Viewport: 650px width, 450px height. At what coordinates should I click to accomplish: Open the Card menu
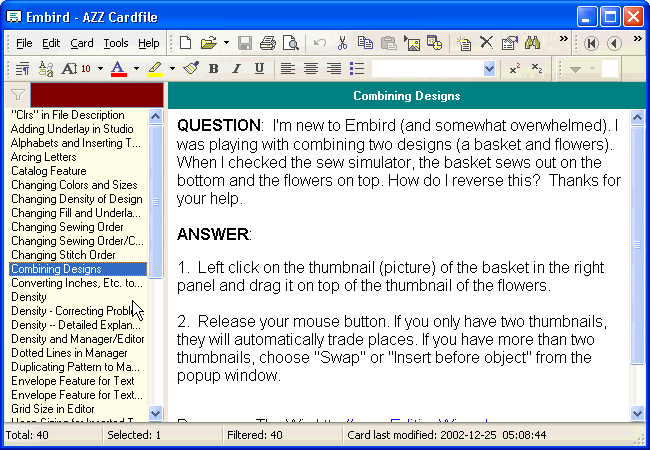[82, 43]
